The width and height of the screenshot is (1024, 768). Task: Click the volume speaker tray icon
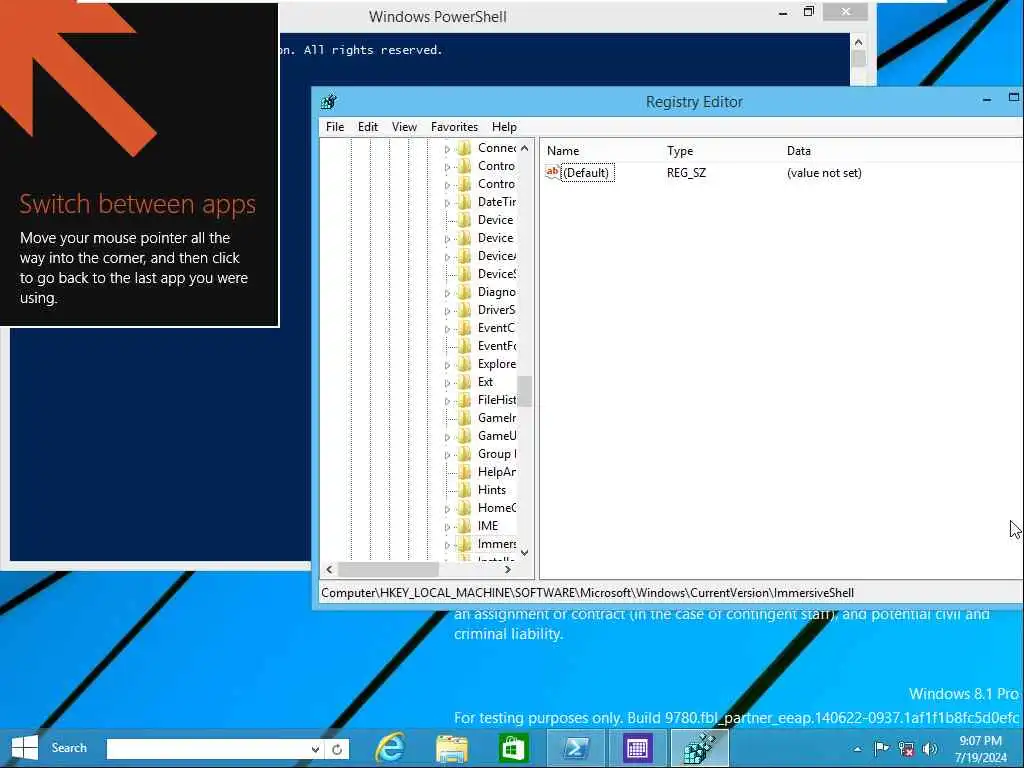point(929,748)
